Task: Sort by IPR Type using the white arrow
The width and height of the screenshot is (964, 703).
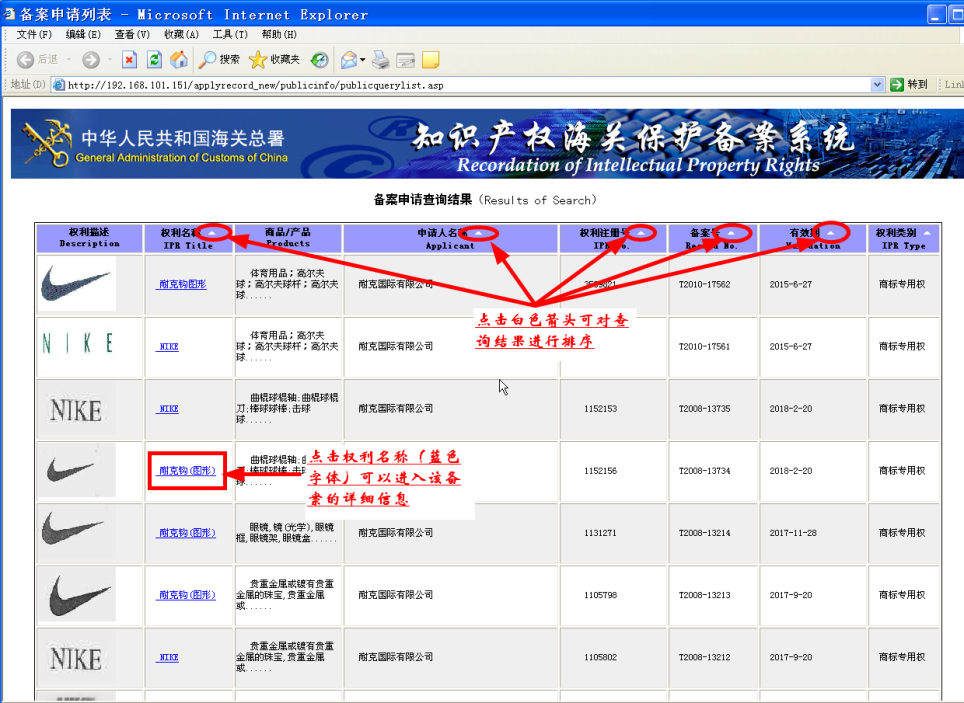Action: click(x=927, y=233)
